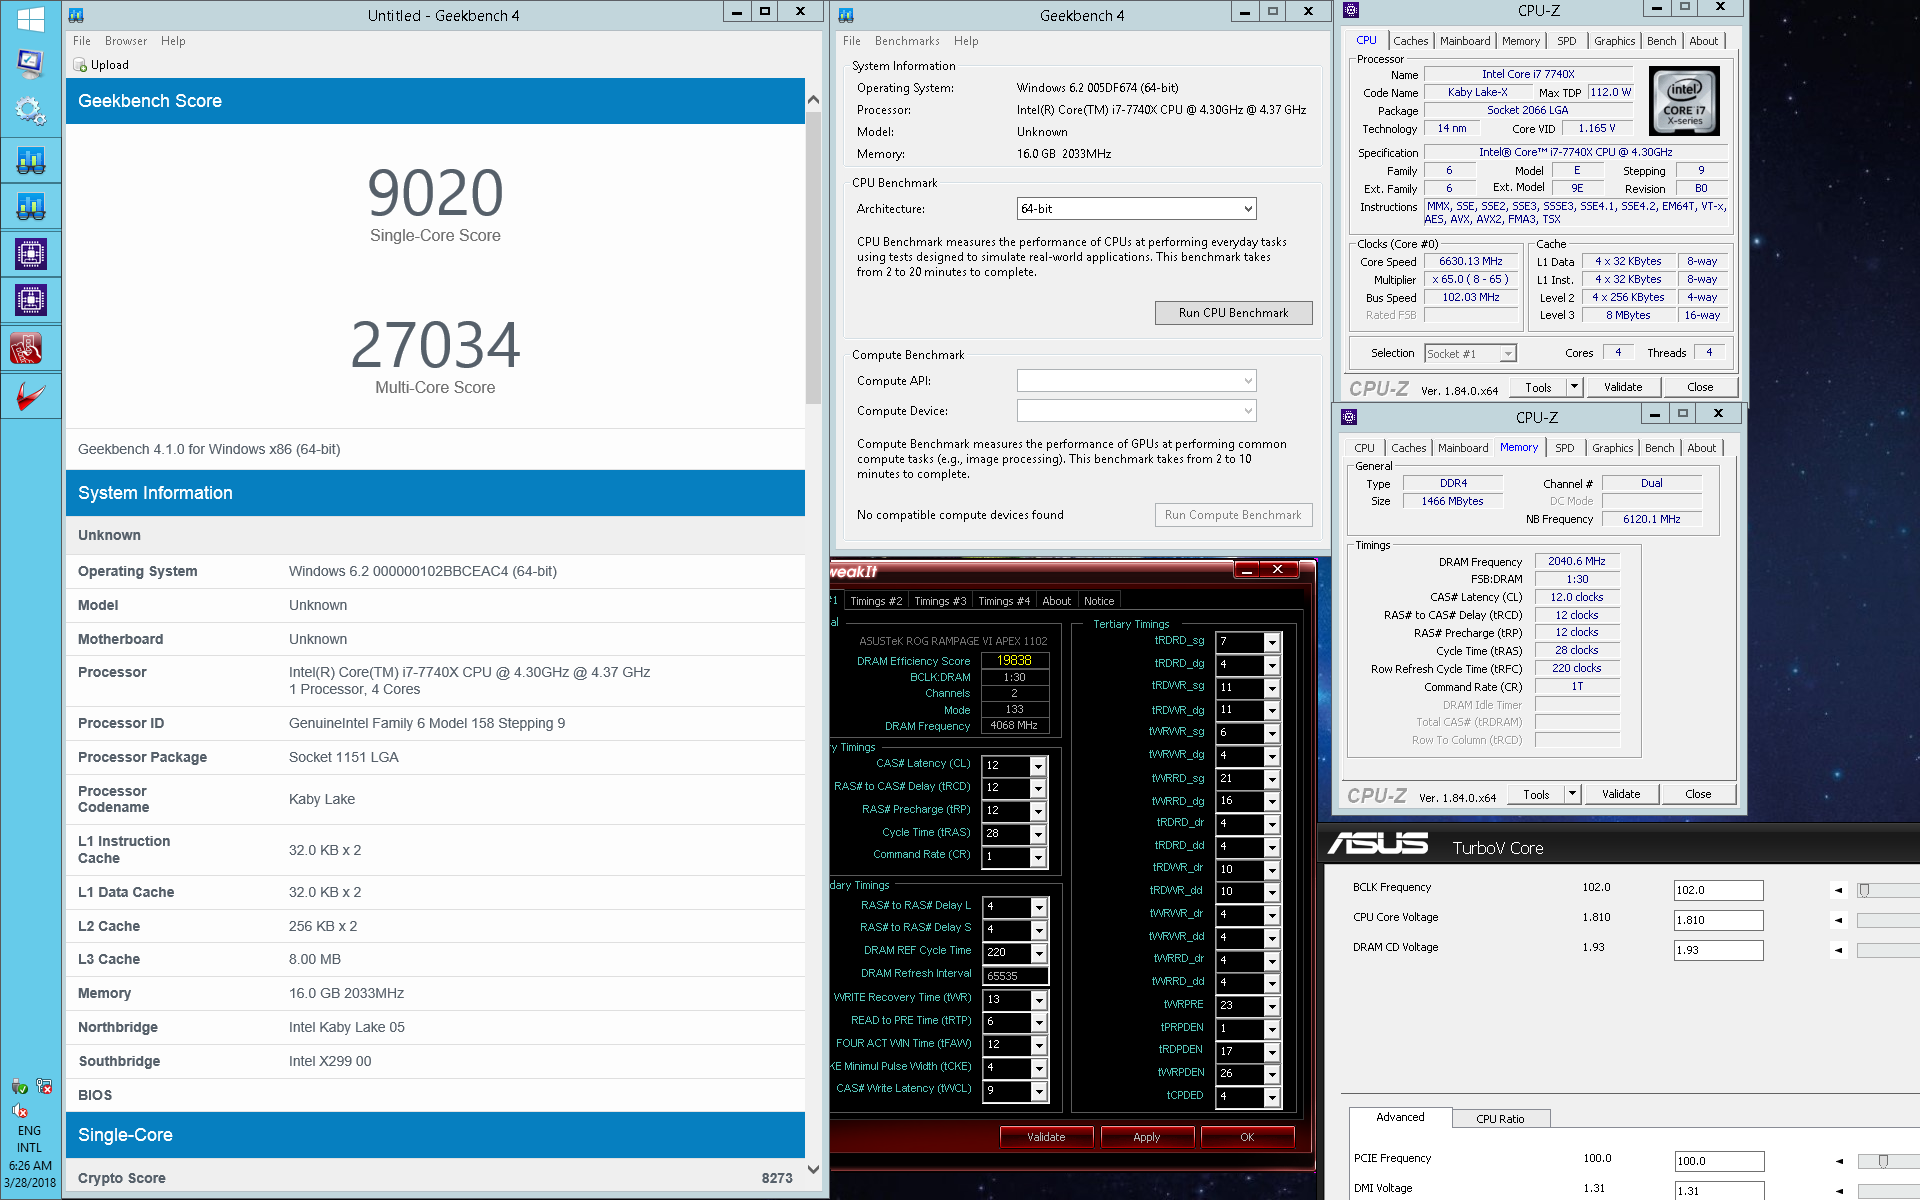Click the Untitled - Geekbench 4 title bar icon
Image resolution: width=1920 pixels, height=1200 pixels.
[x=76, y=15]
